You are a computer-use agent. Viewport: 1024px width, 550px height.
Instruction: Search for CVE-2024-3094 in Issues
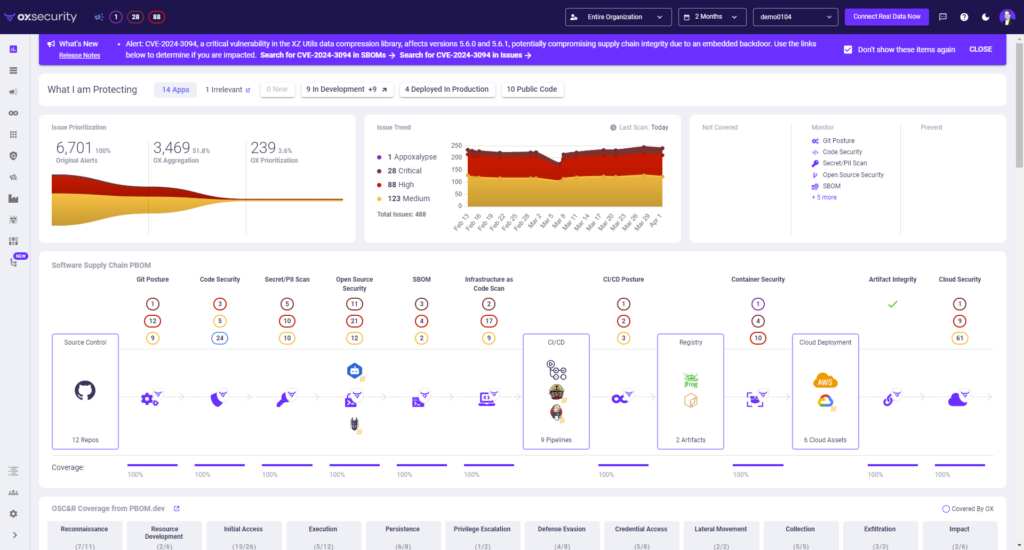pos(465,56)
